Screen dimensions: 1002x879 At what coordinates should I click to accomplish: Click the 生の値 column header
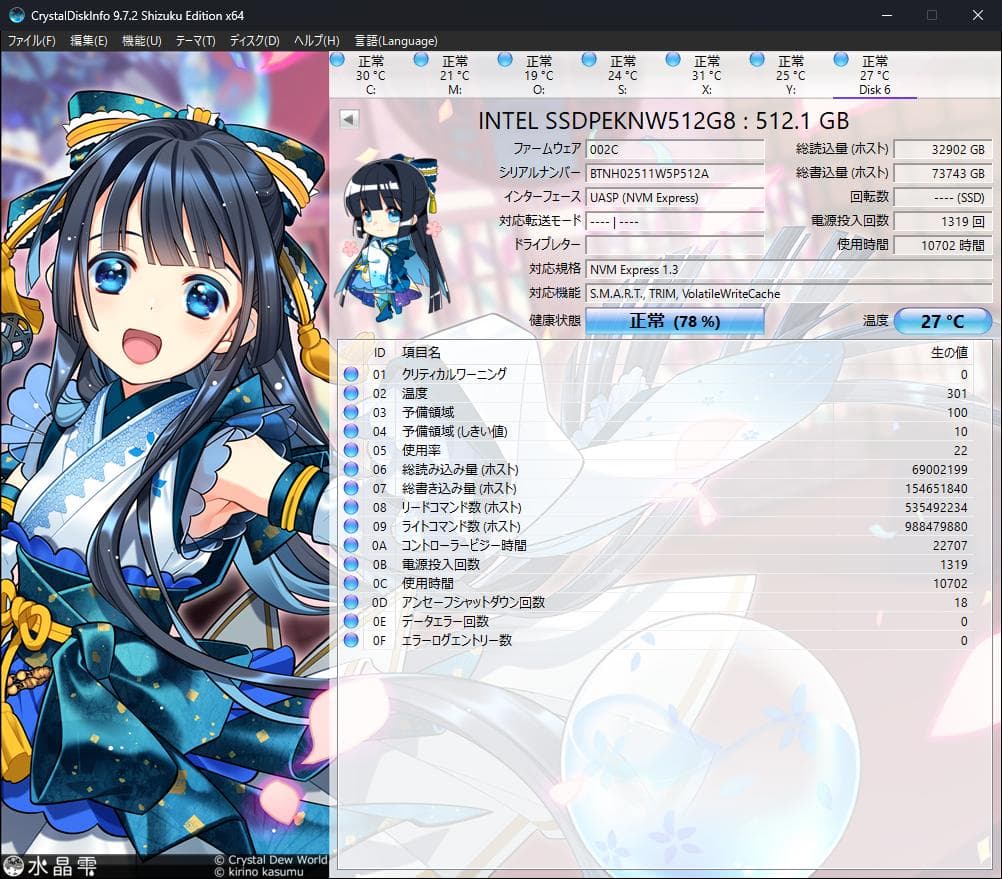[949, 353]
